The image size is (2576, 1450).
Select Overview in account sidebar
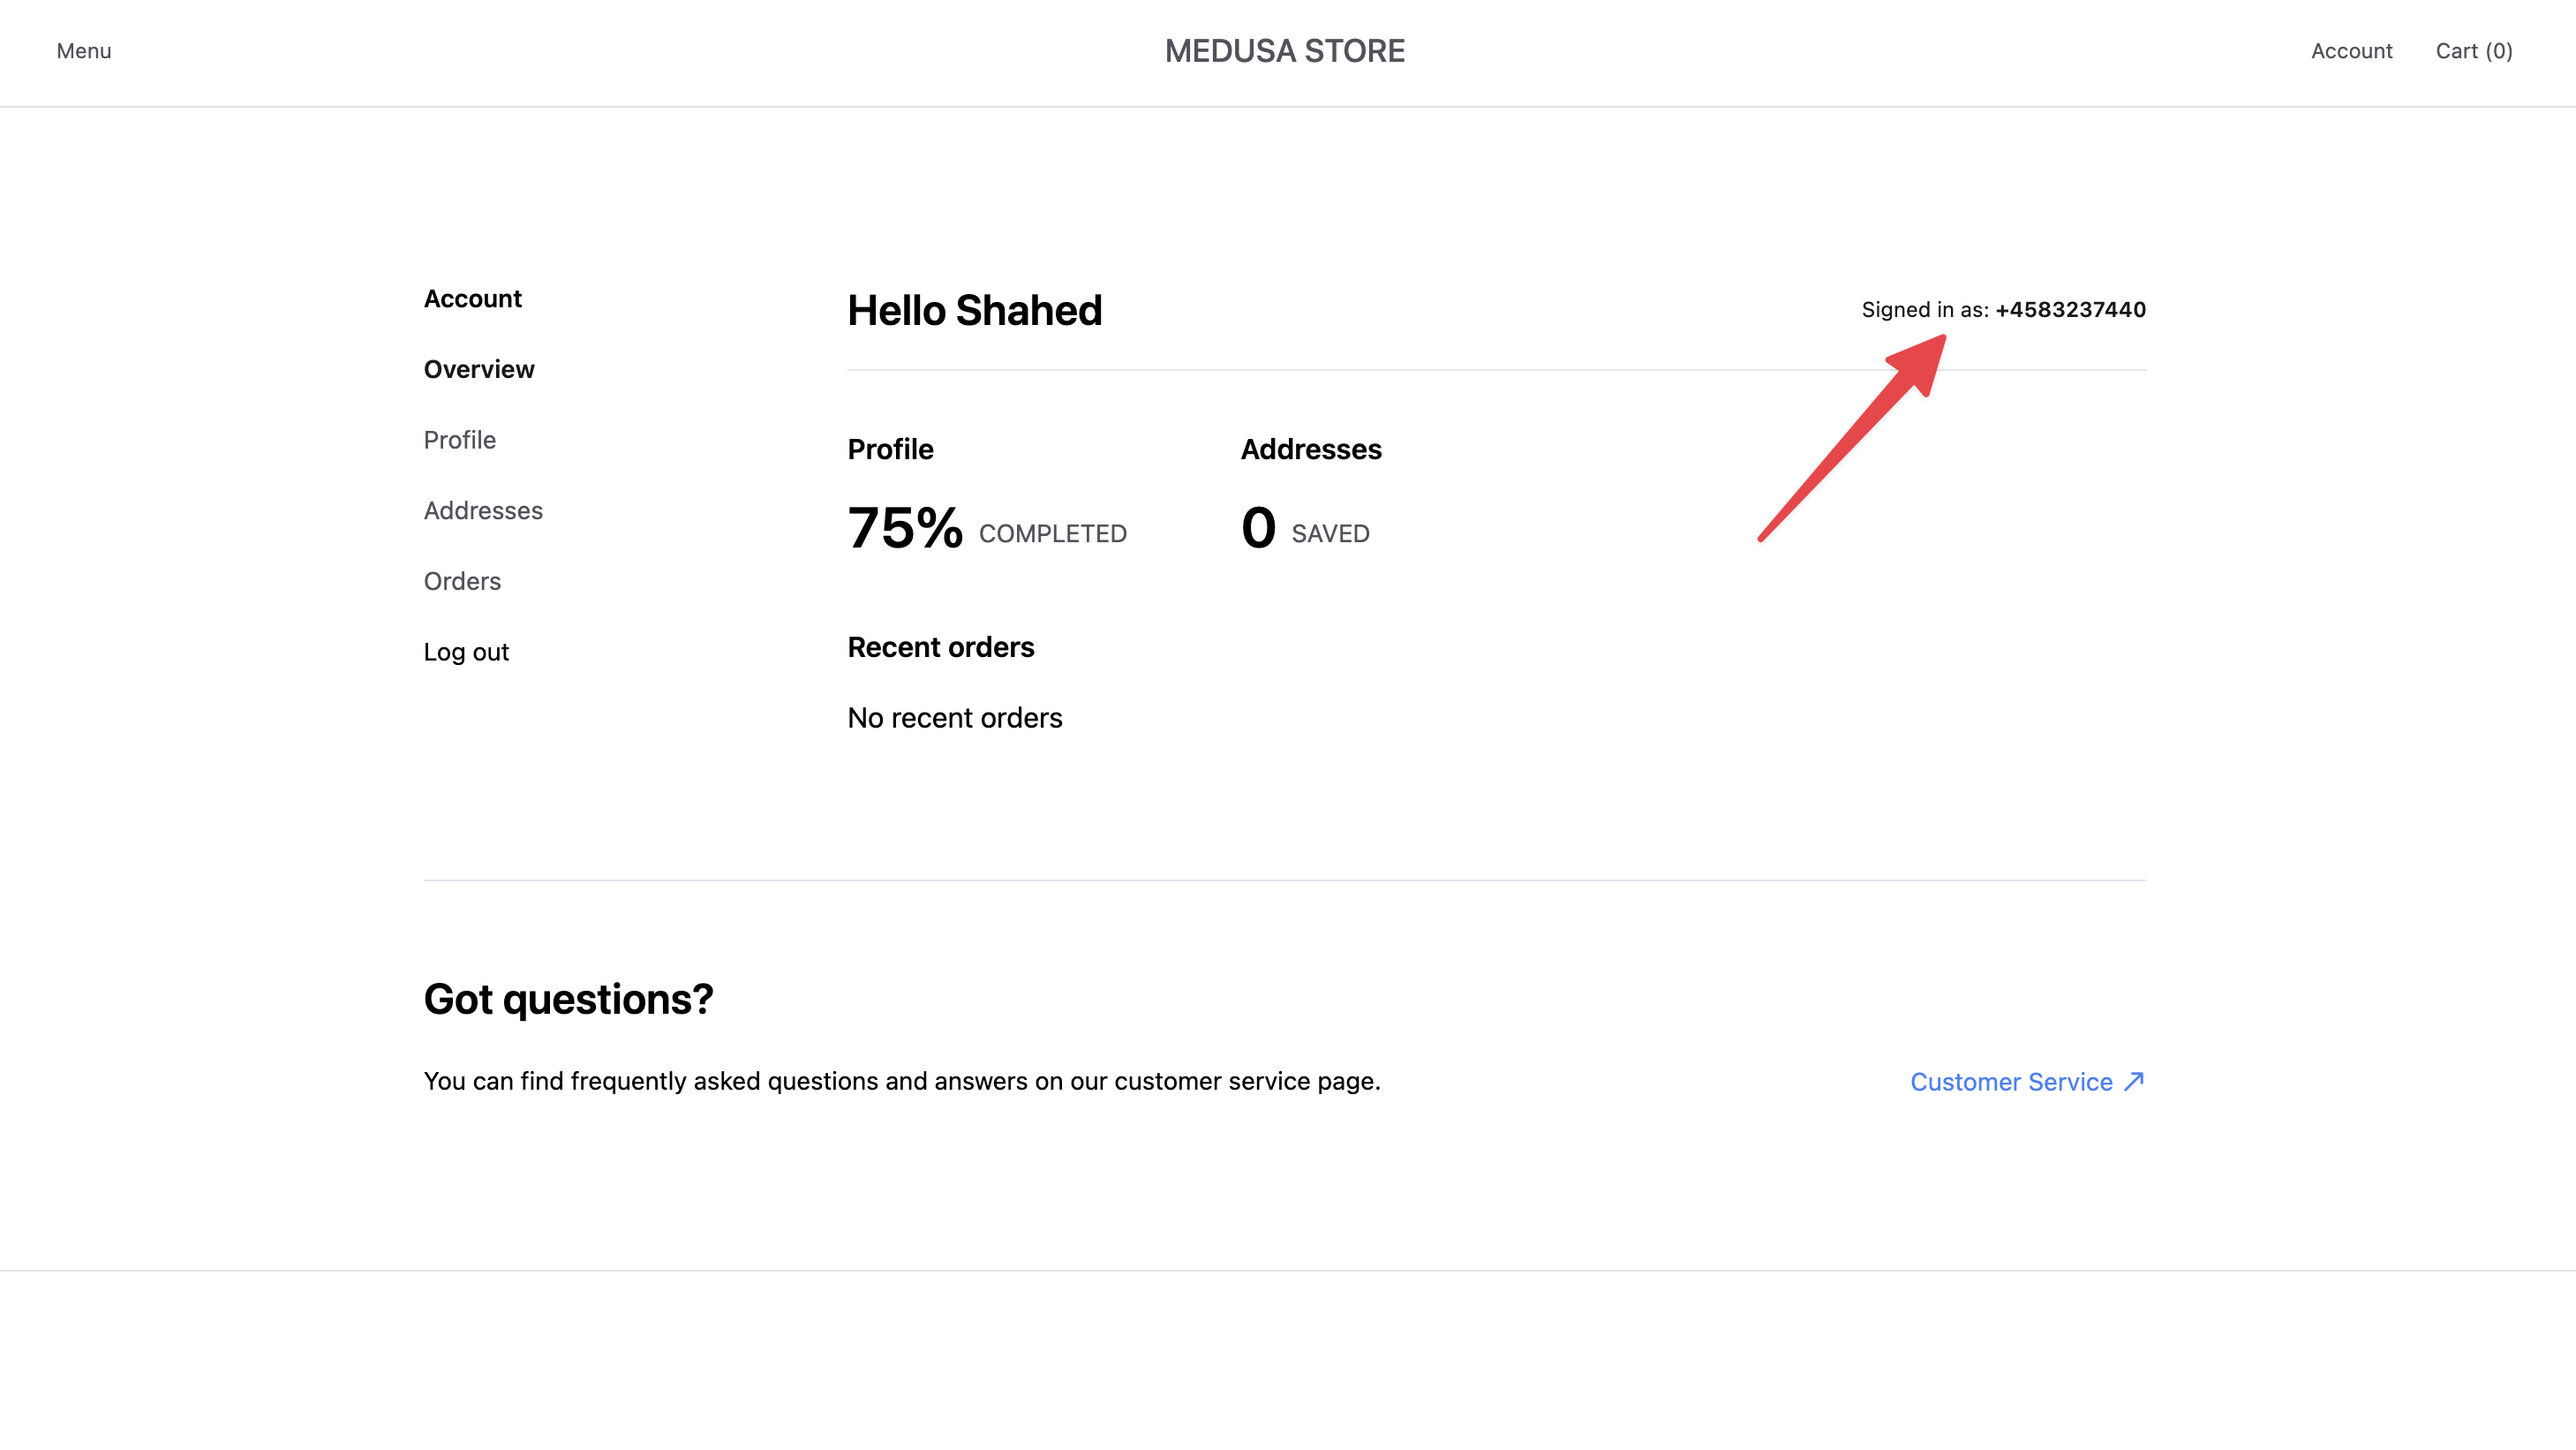(x=478, y=369)
